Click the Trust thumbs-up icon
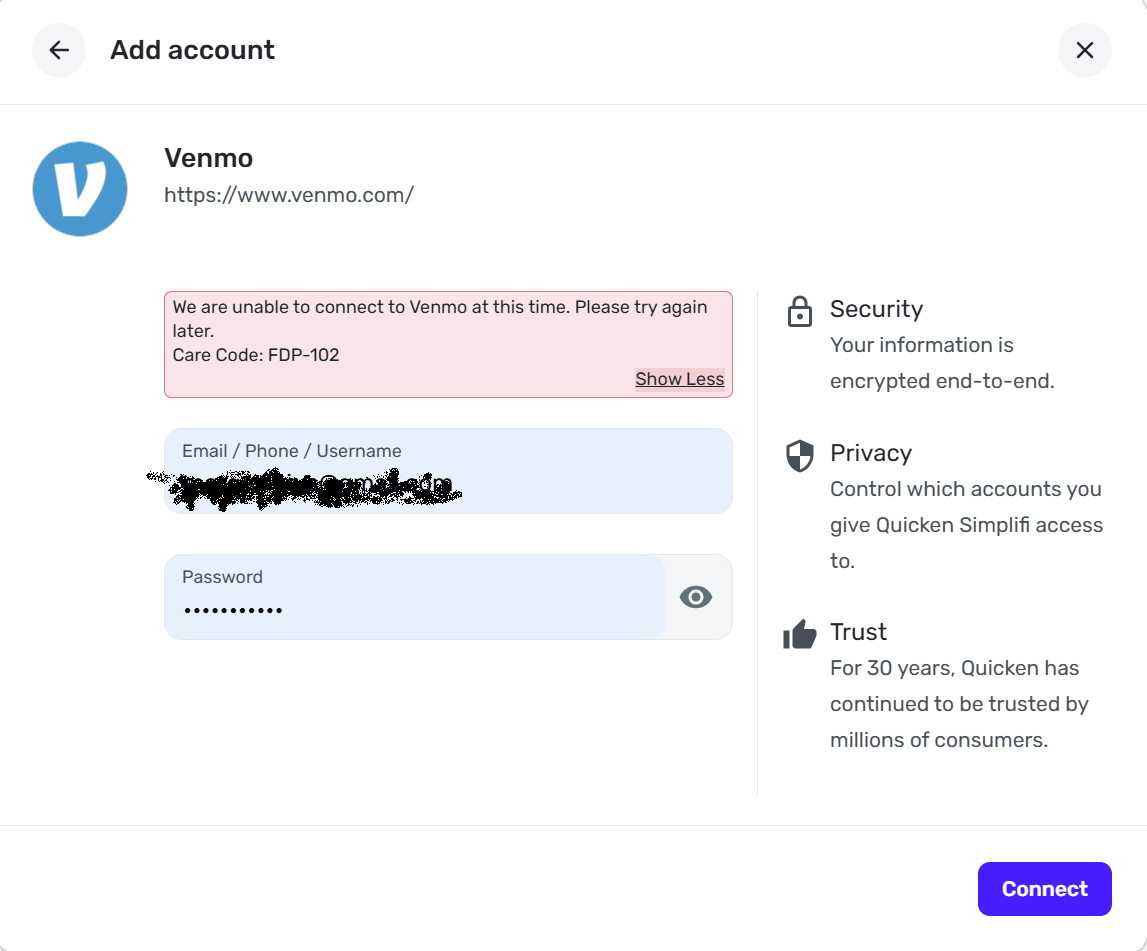The width and height of the screenshot is (1147, 951). 800,634
